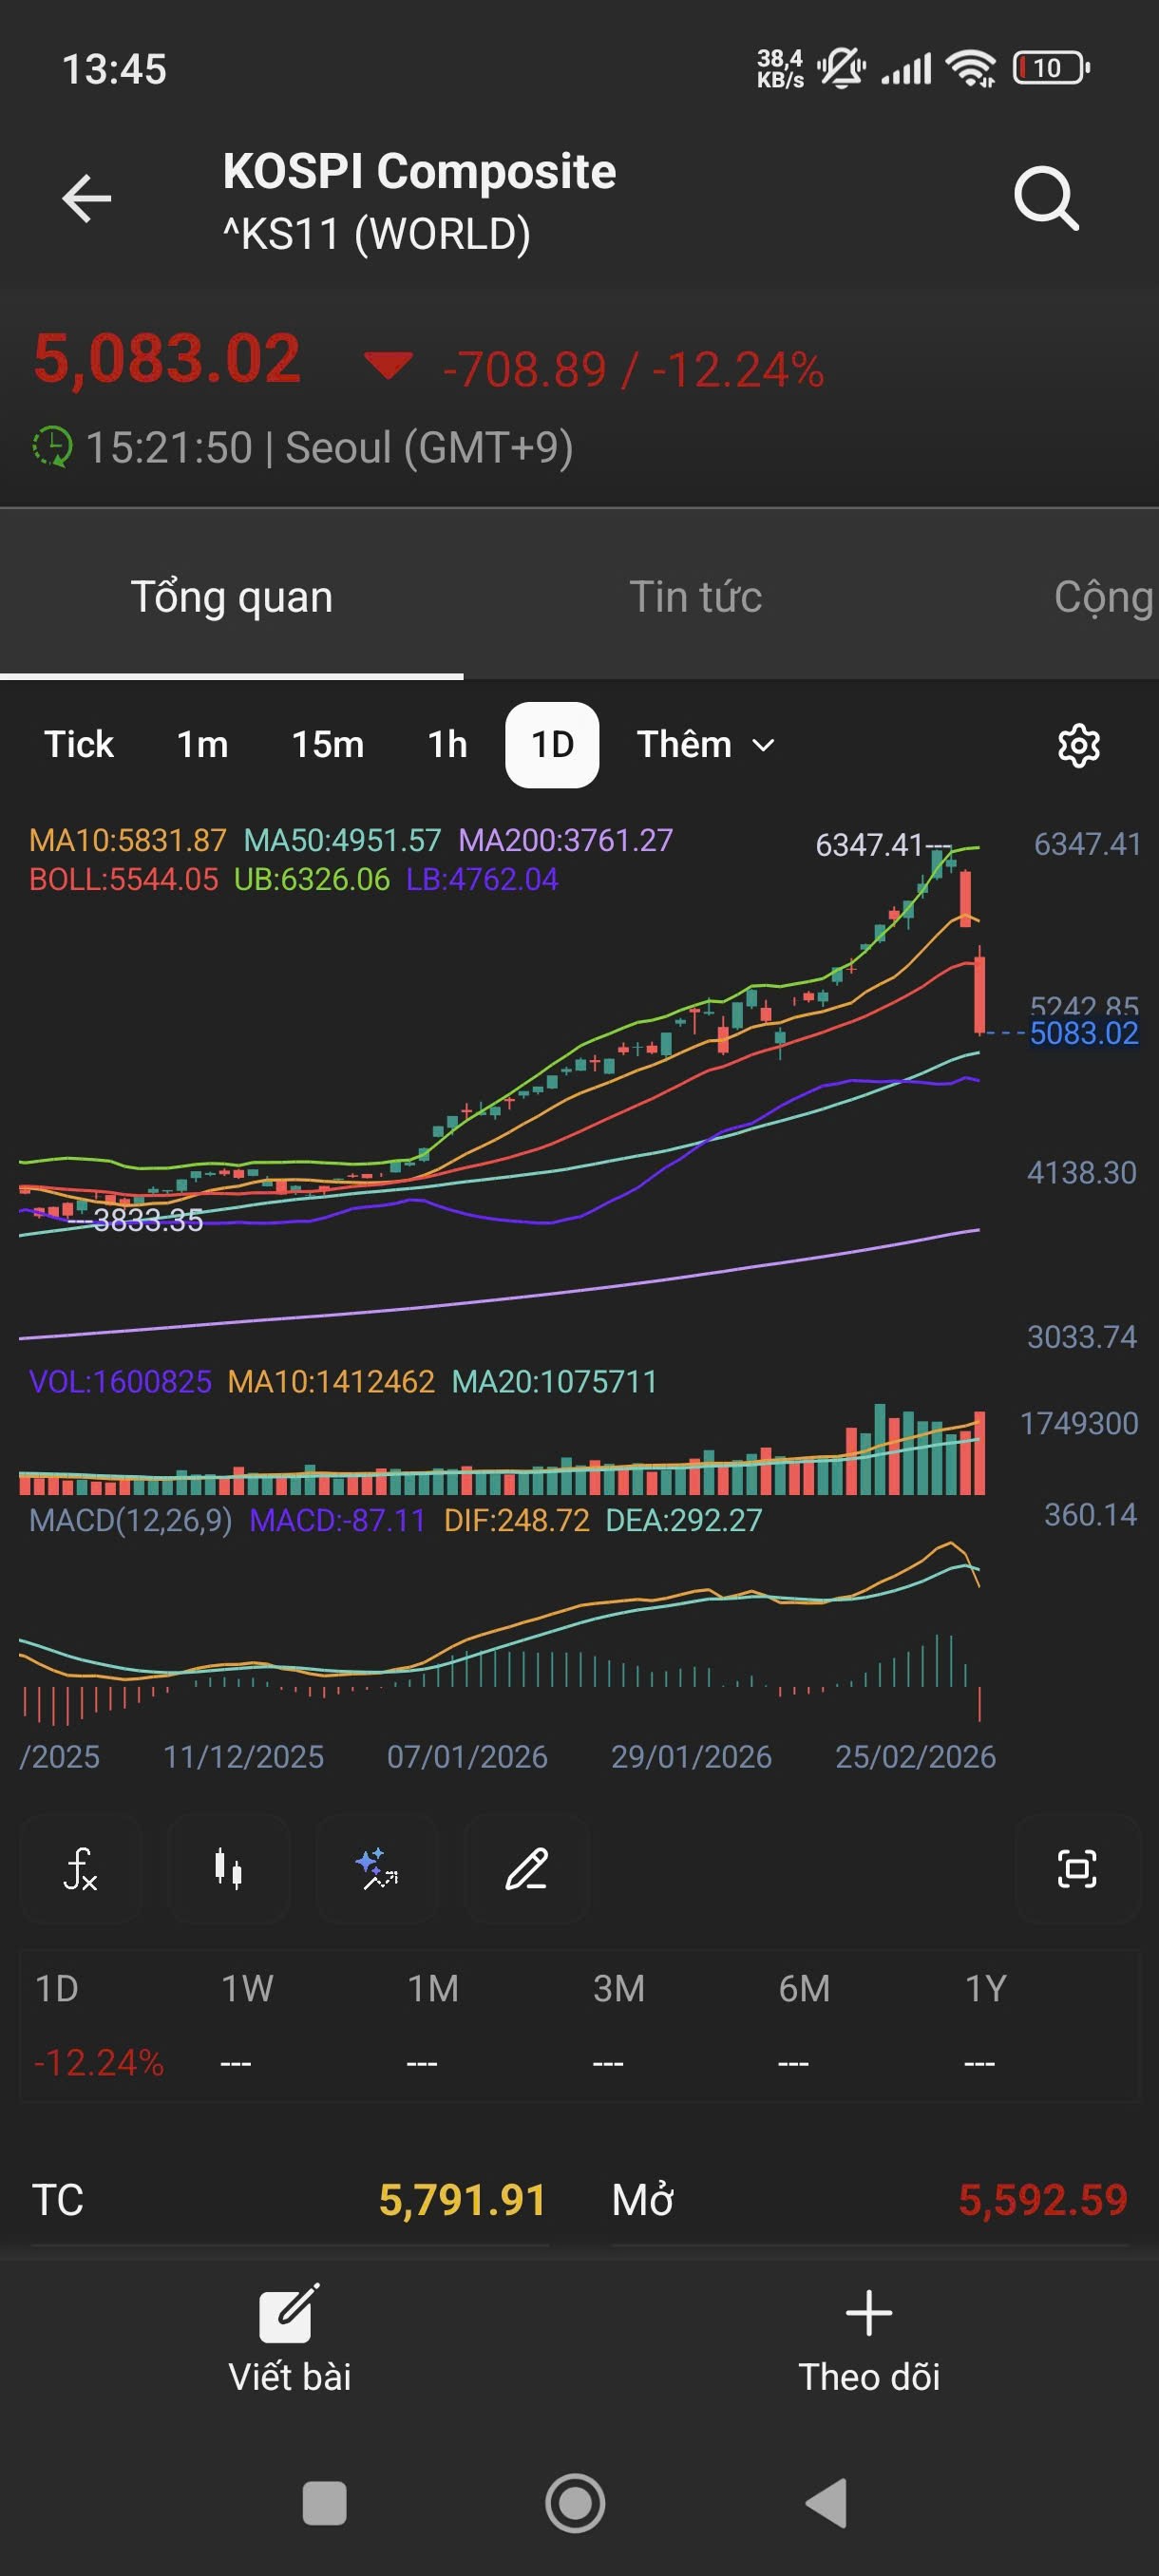Expand chart to fullscreen
Screen dimensions: 1159x2576
click(x=1076, y=1868)
